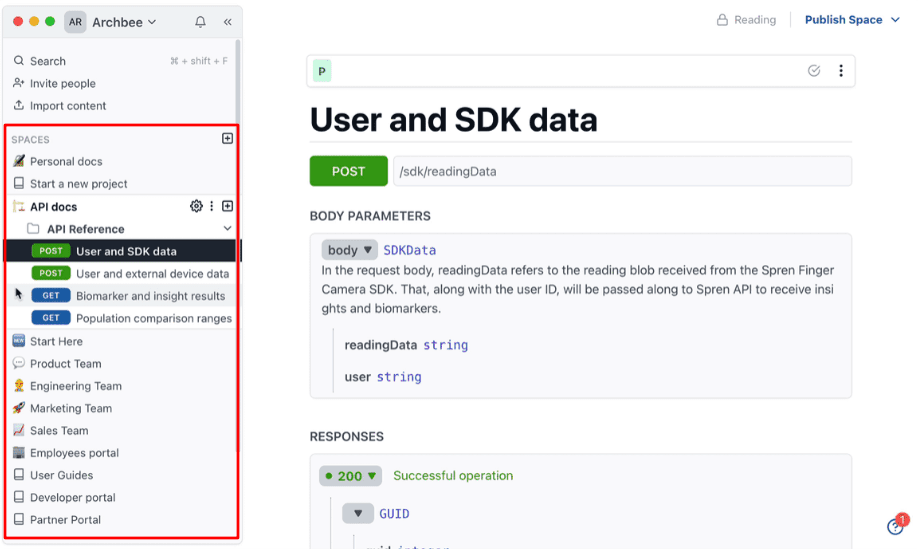Add a new space with plus icon
This screenshot has height=549, width=918.
(x=227, y=139)
